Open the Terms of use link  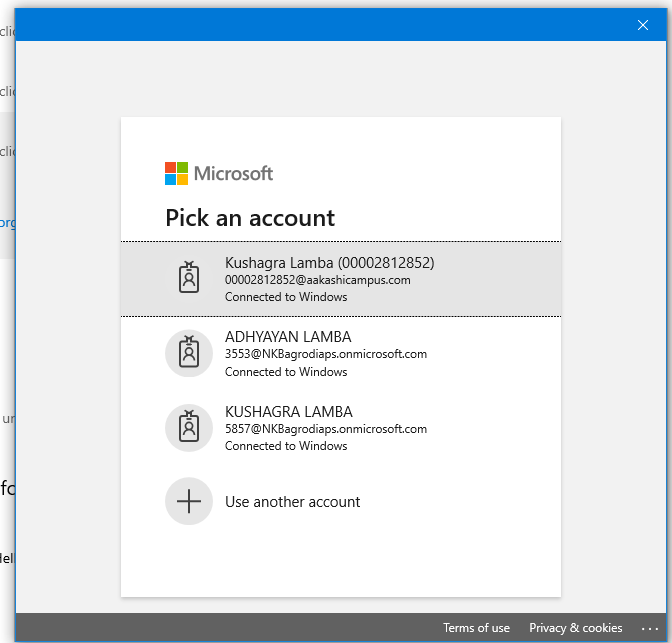(476, 628)
